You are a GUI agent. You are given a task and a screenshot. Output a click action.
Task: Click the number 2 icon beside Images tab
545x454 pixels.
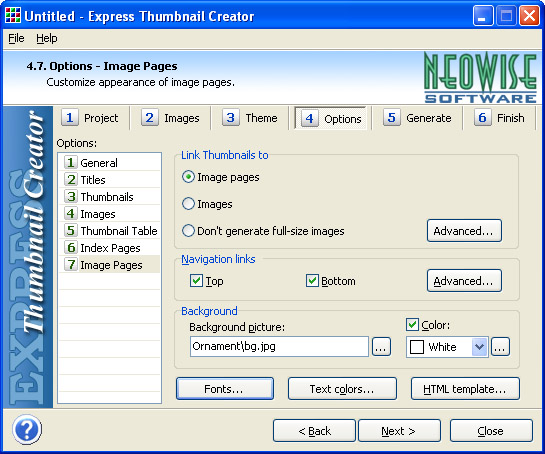pyautogui.click(x=149, y=118)
